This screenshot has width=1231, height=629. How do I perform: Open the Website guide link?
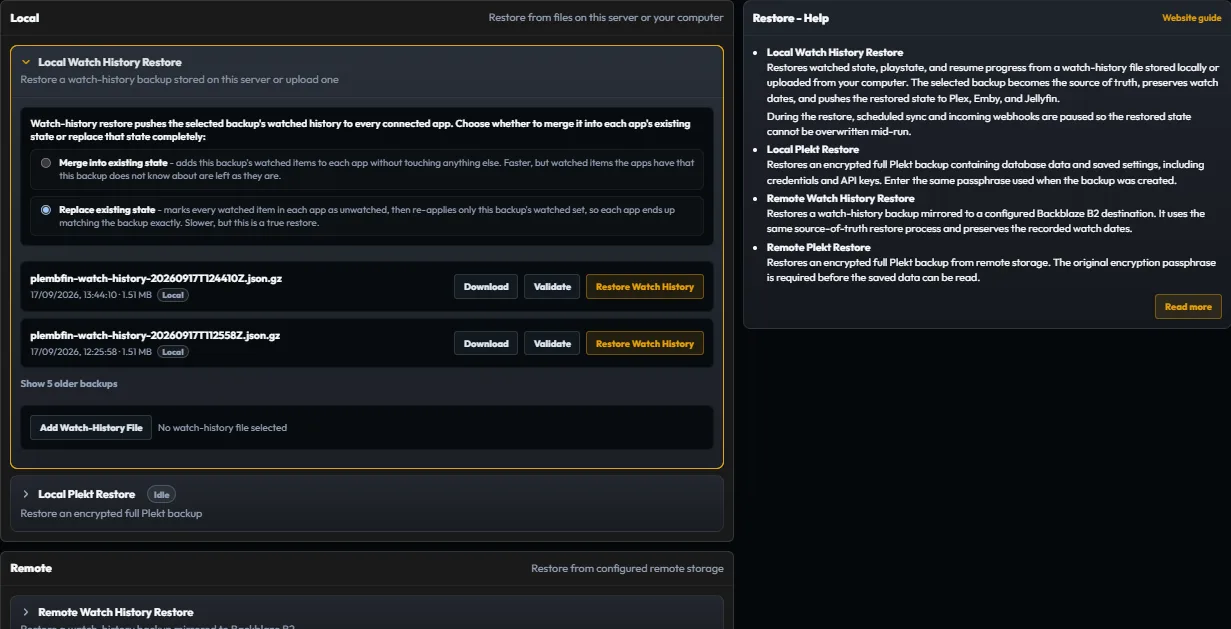(1192, 18)
